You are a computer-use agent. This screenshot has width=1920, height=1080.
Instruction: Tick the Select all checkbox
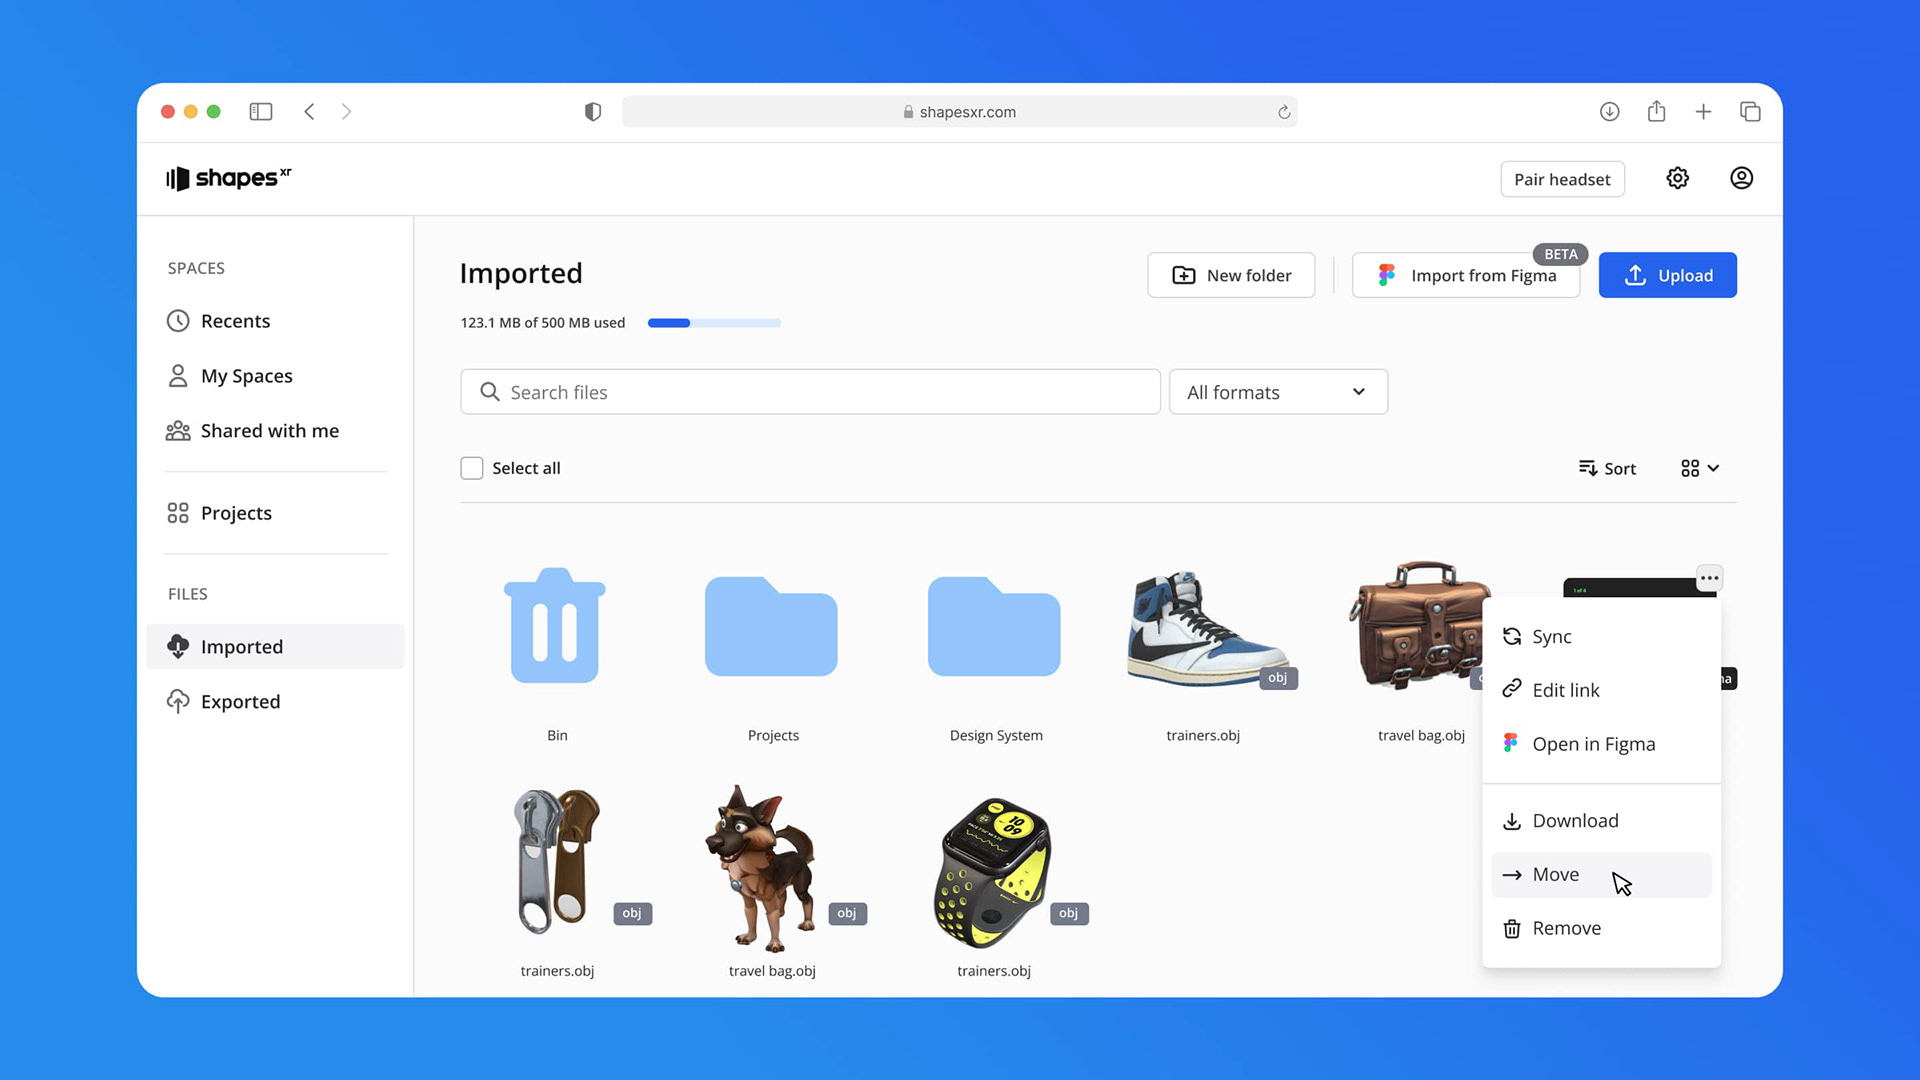pyautogui.click(x=472, y=468)
